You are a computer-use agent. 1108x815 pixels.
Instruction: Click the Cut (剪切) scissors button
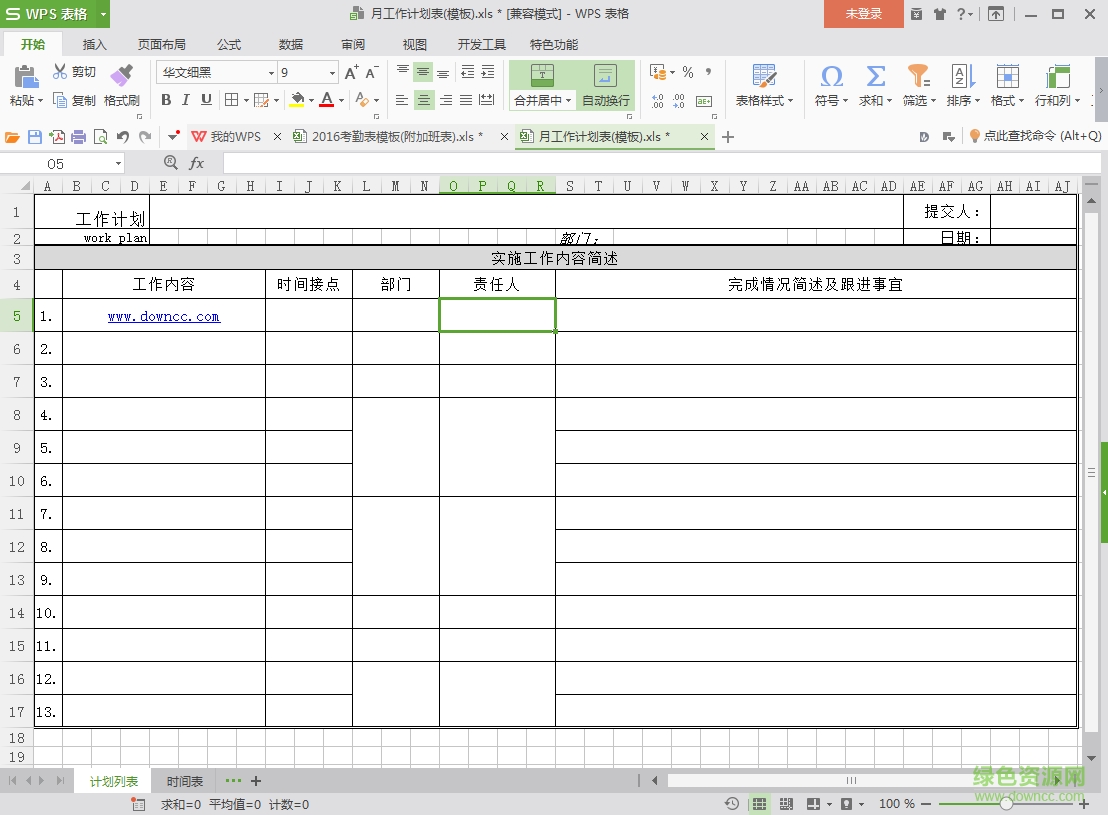tap(74, 71)
